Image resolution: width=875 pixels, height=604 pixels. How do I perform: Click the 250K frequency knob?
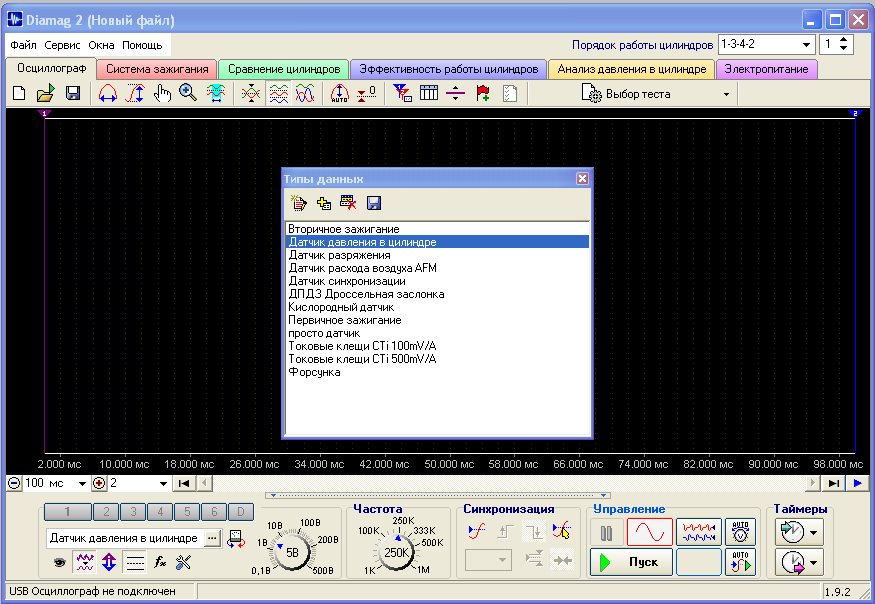coord(396,553)
